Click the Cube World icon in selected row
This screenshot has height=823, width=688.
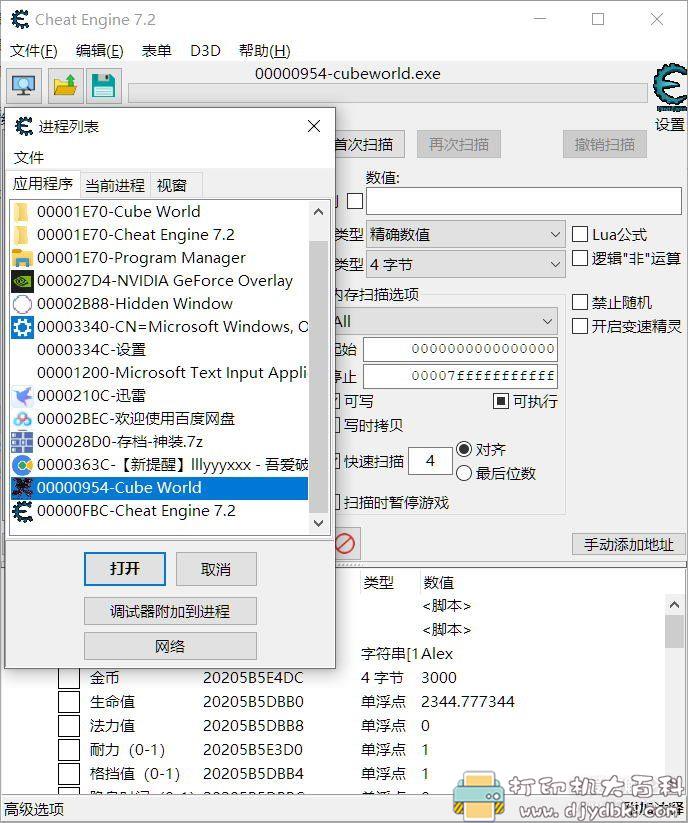(x=22, y=488)
